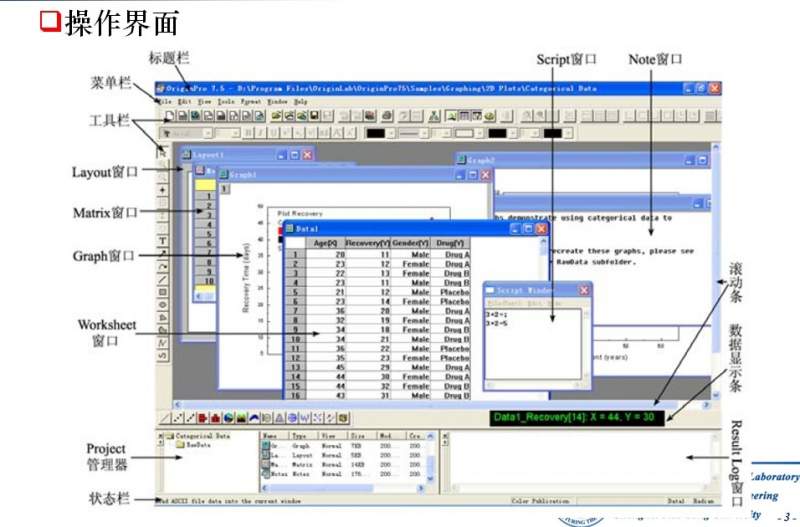Select the Pointer tool in the left toolbar
800x527 pixels.
click(162, 152)
